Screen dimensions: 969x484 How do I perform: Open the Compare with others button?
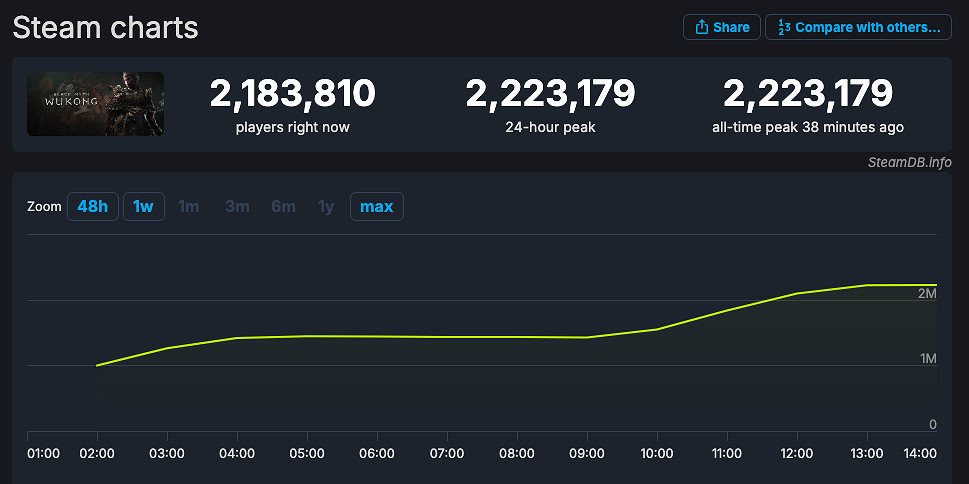[858, 27]
